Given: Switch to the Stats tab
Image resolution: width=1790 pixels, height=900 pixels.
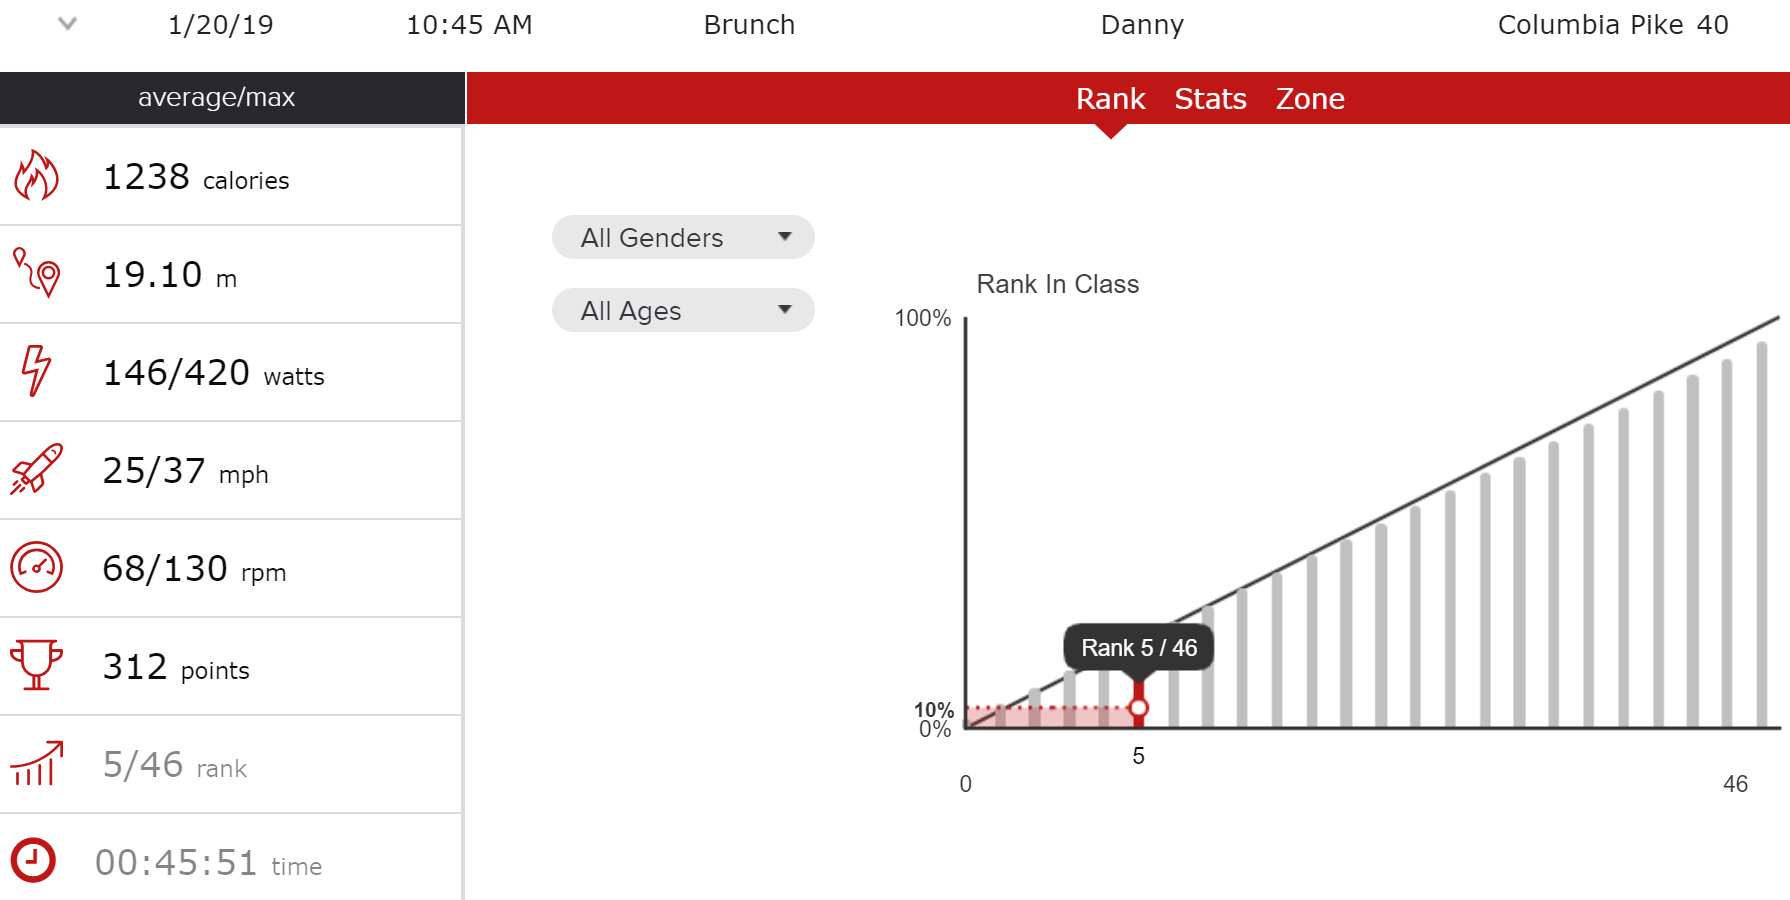Looking at the screenshot, I should click(1210, 99).
